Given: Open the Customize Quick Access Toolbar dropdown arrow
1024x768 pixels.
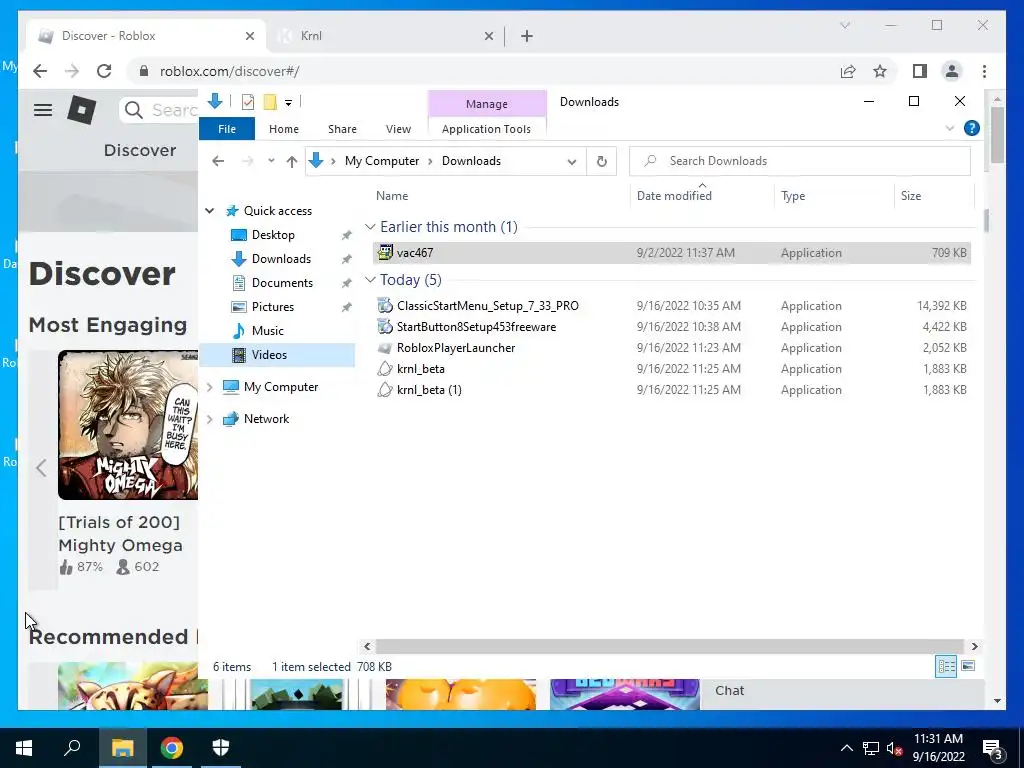Looking at the screenshot, I should (288, 103).
